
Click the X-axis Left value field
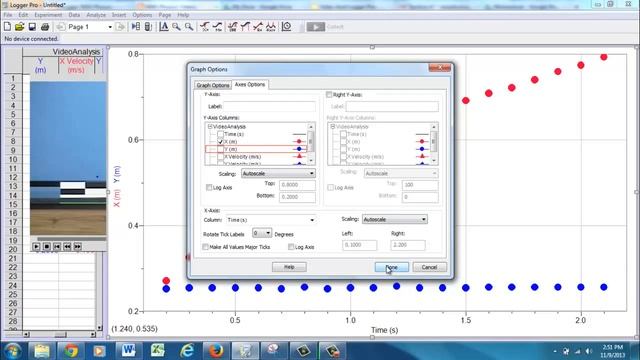tap(359, 245)
